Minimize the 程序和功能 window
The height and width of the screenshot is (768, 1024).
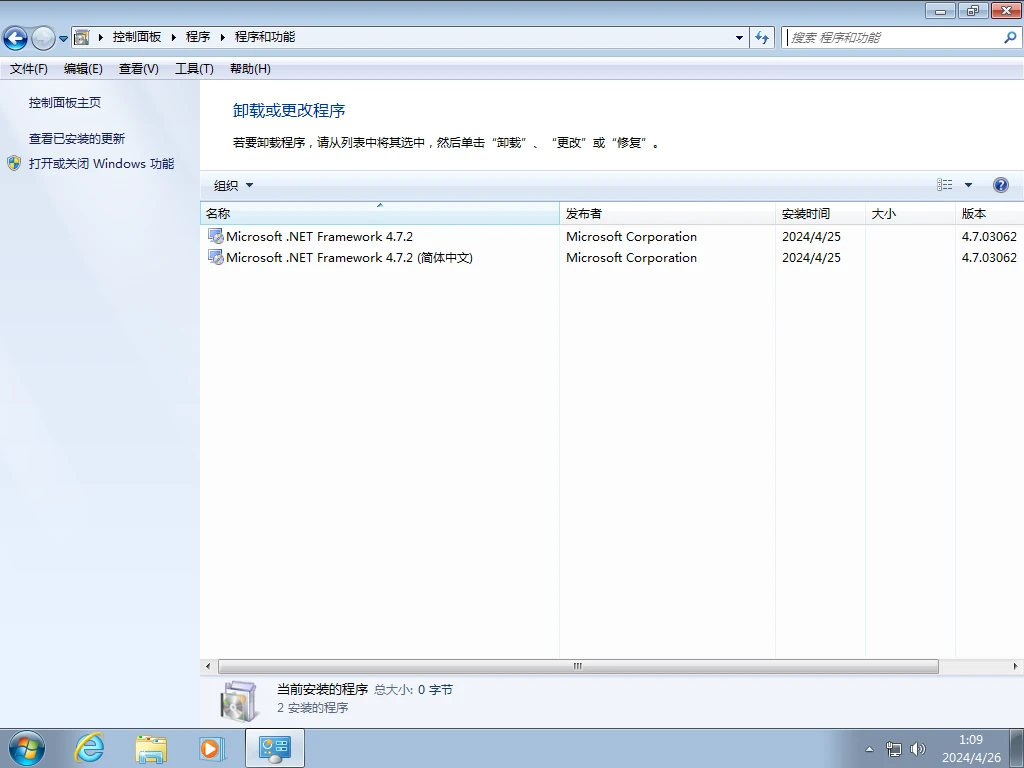coord(940,10)
